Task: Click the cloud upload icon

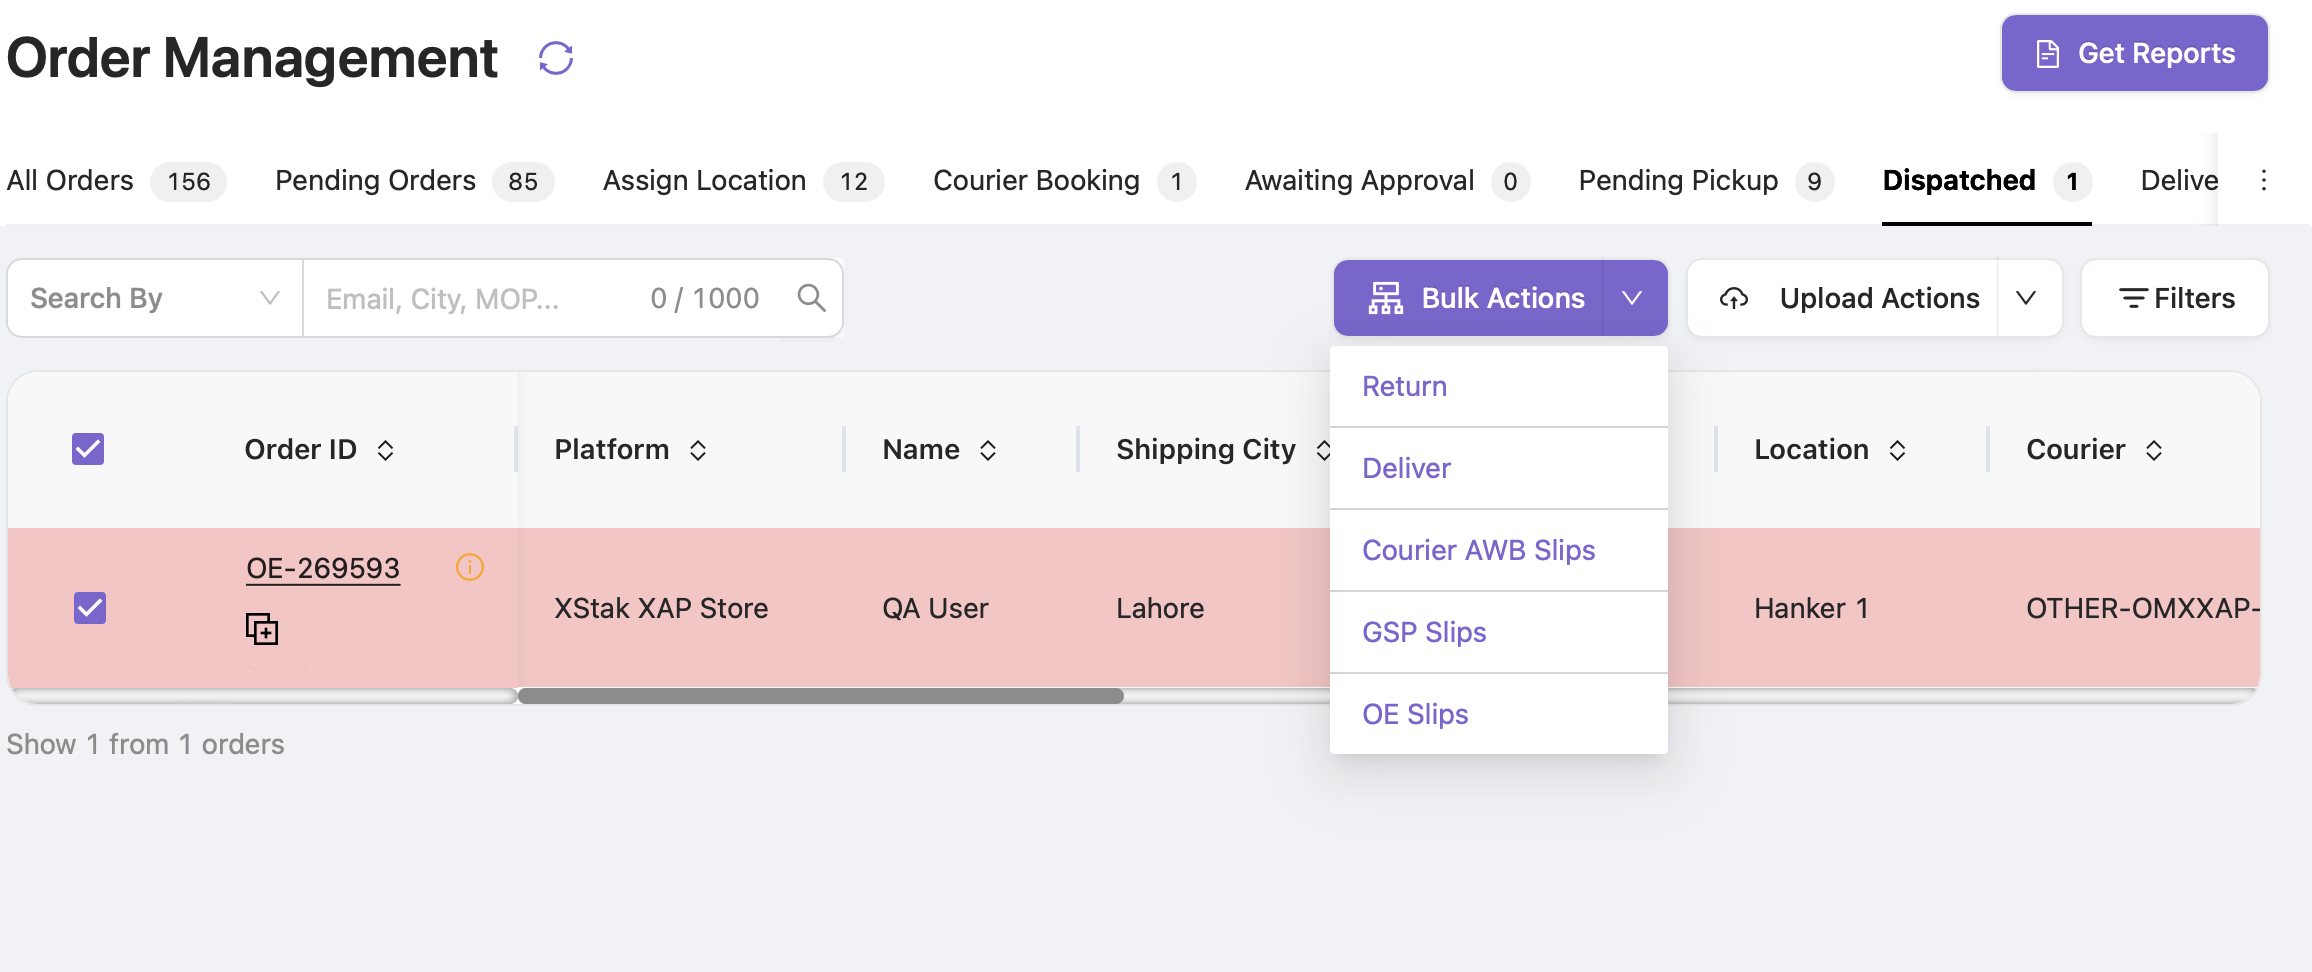Action: coord(1734,298)
